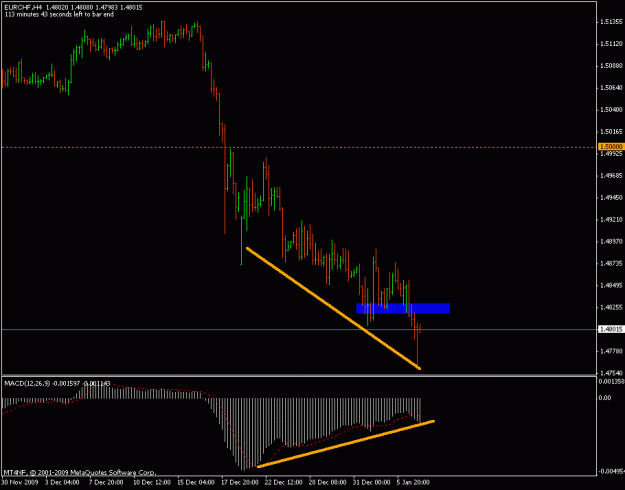The height and width of the screenshot is (490, 625).
Task: Click the 7 Dec 20:00 time label
Action: click(x=105, y=483)
